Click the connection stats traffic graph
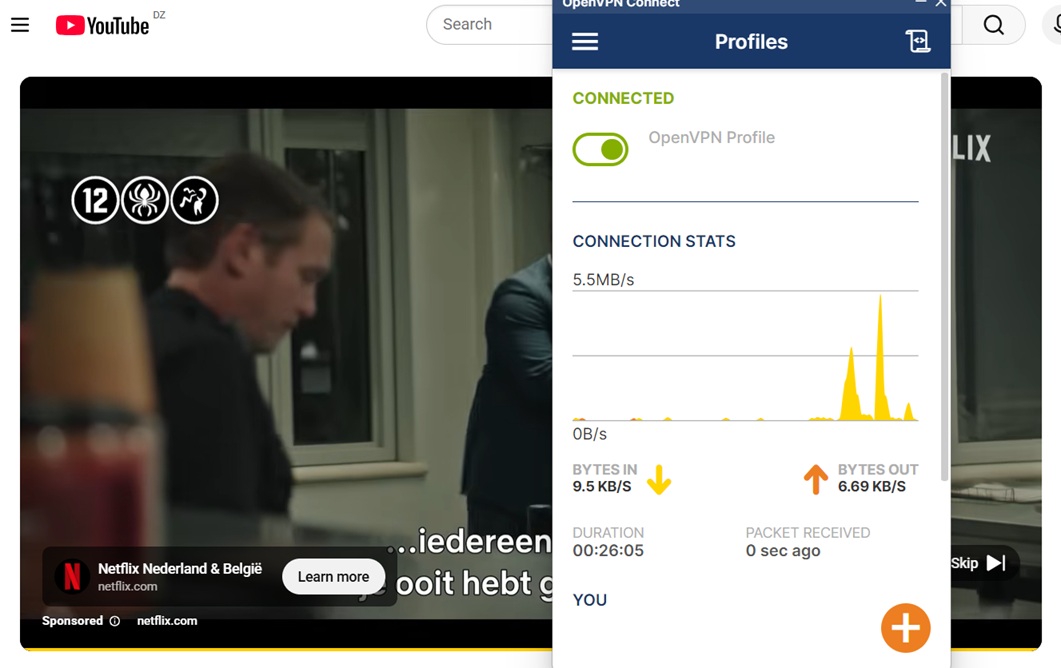The image size is (1061, 668). point(745,356)
